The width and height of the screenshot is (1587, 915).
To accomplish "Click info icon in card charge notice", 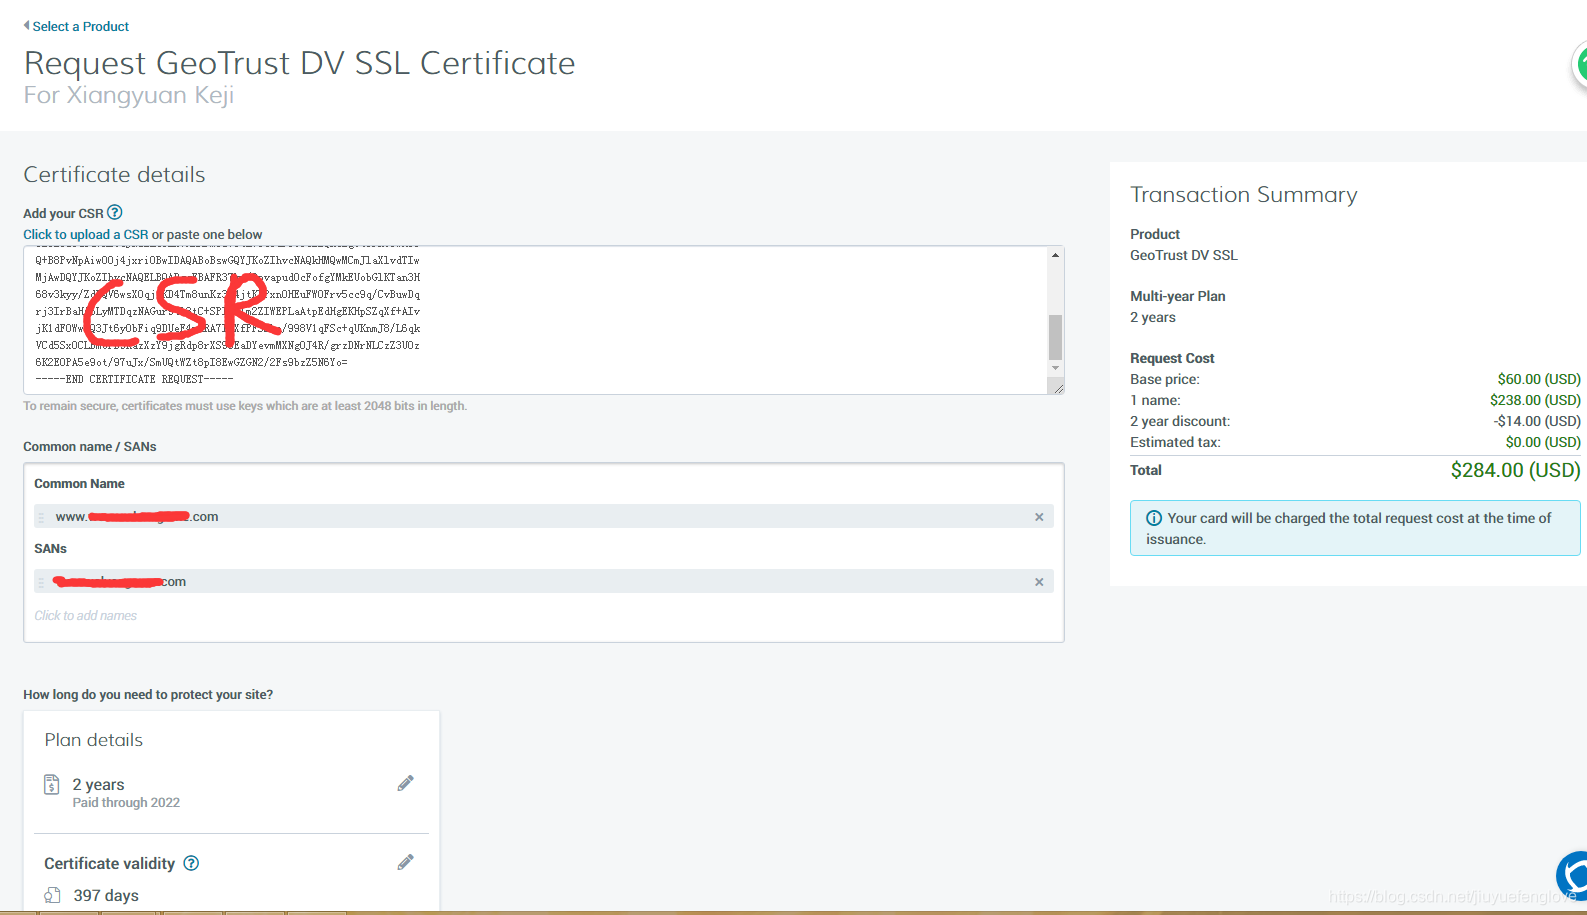I will pyautogui.click(x=1153, y=518).
